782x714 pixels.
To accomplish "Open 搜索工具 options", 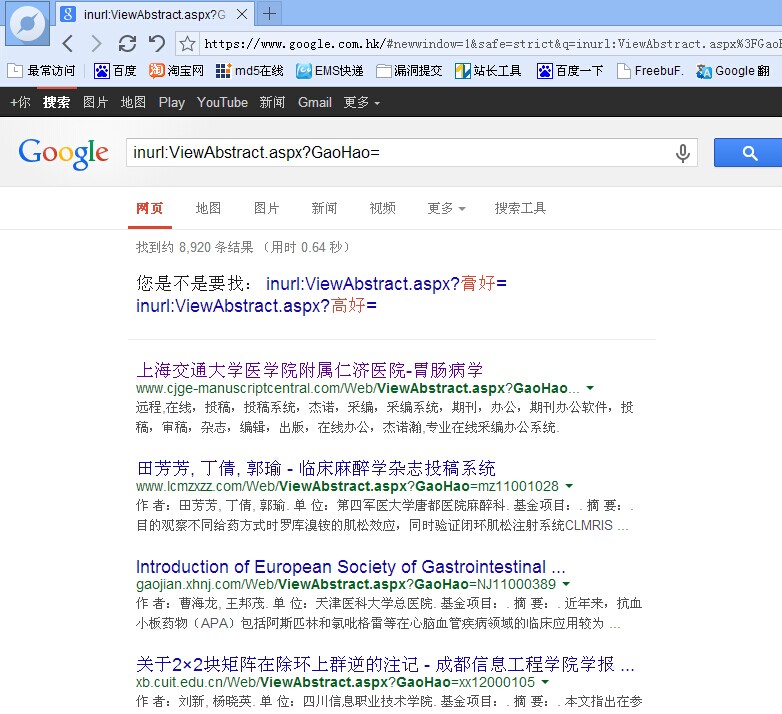I will (x=520, y=208).
